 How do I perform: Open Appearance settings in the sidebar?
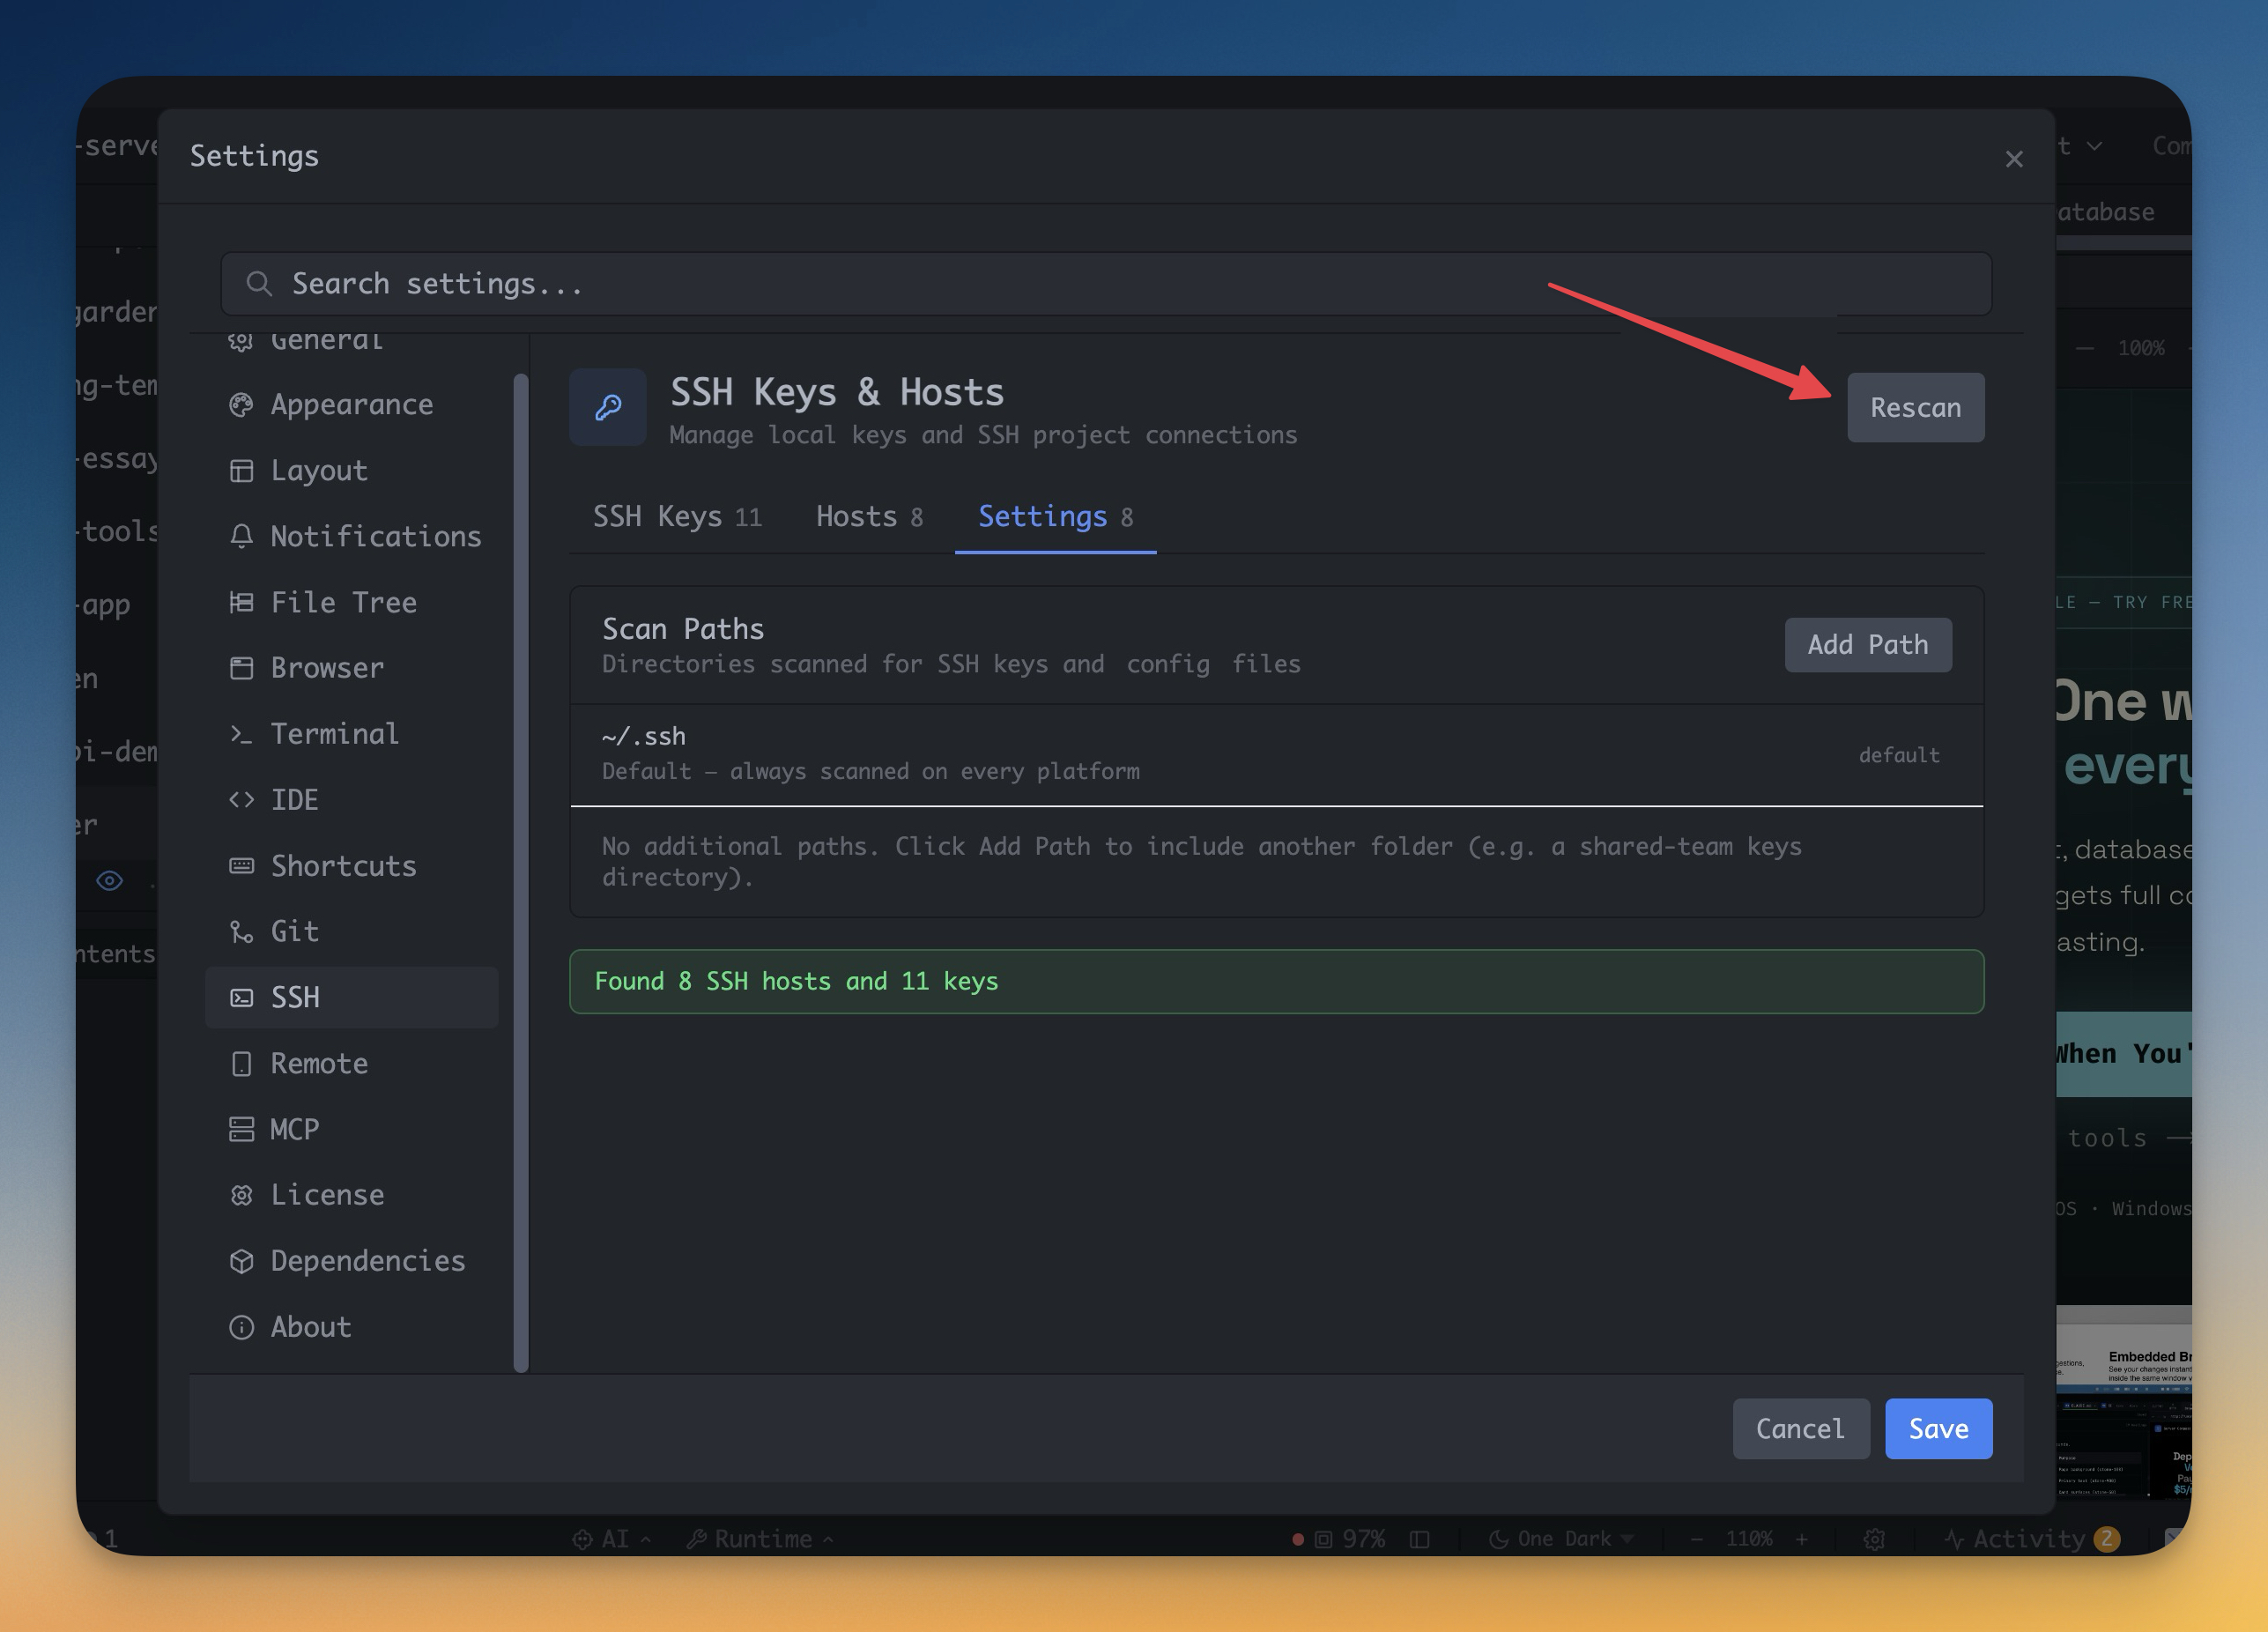click(x=350, y=405)
